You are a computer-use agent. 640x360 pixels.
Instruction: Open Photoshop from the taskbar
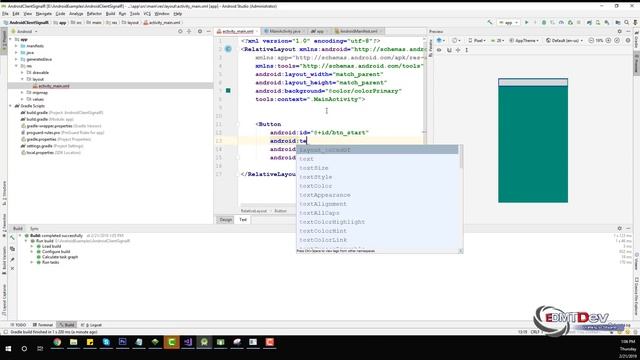122,342
